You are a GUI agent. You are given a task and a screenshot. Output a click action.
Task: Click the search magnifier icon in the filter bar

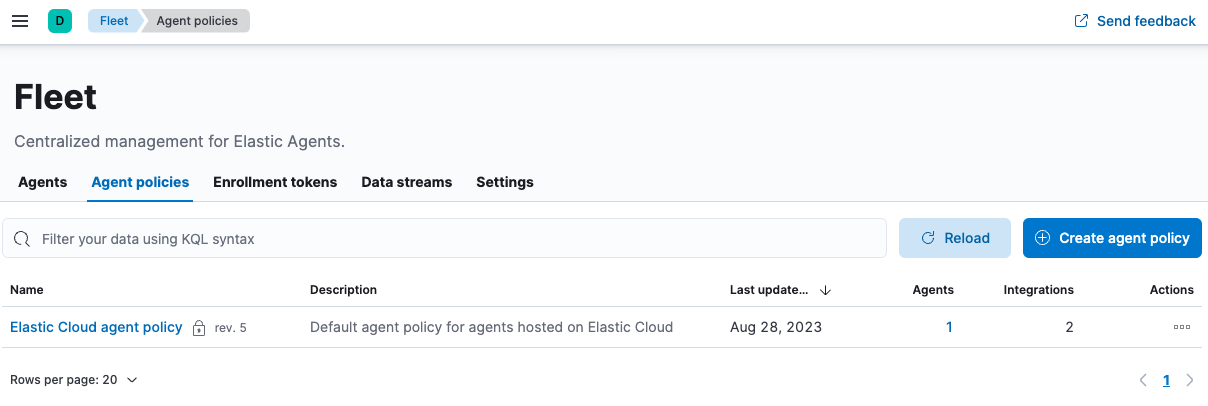click(23, 239)
